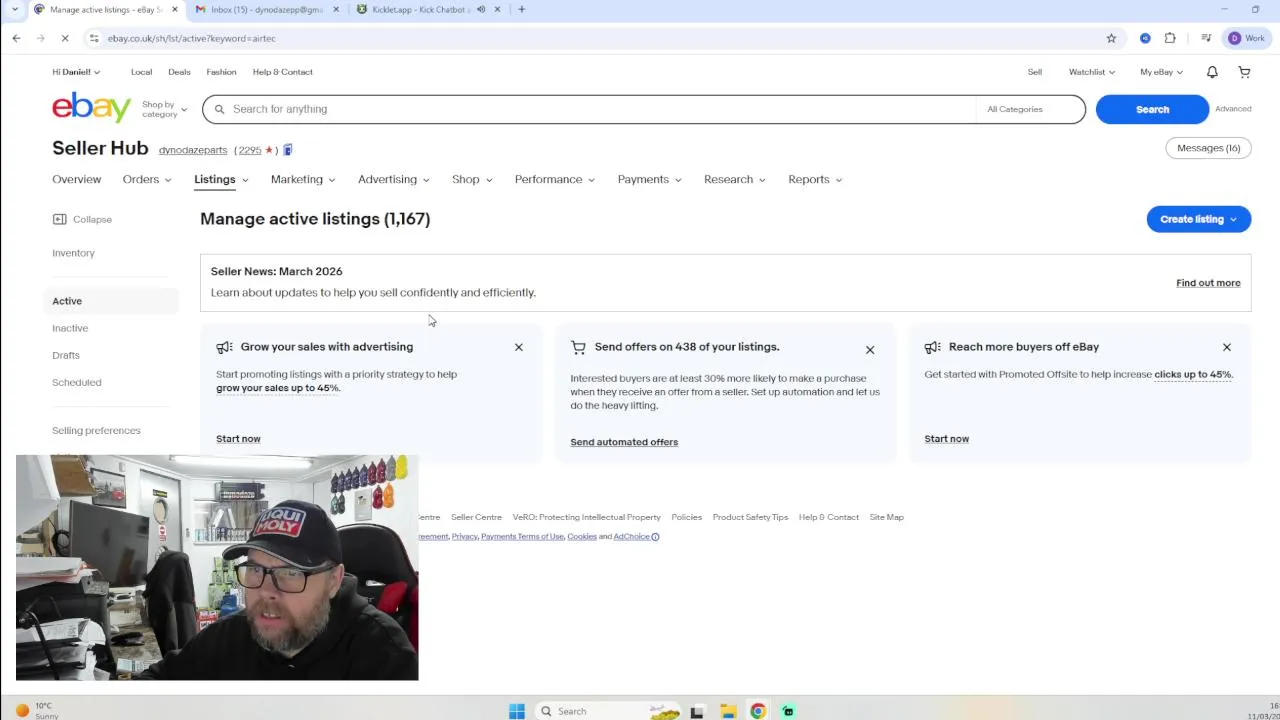Open the Messages (16) button
This screenshot has height=720, width=1280.
point(1208,148)
